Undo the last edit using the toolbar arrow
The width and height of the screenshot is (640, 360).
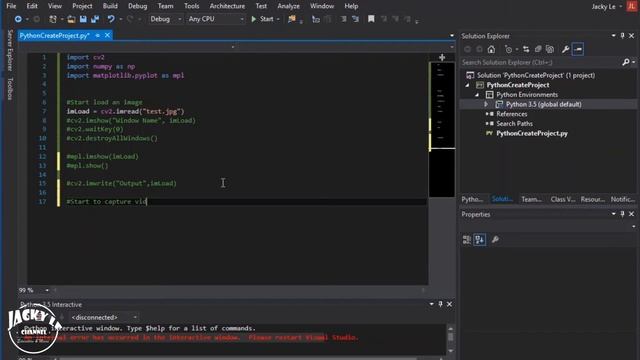pyautogui.click(x=111, y=19)
